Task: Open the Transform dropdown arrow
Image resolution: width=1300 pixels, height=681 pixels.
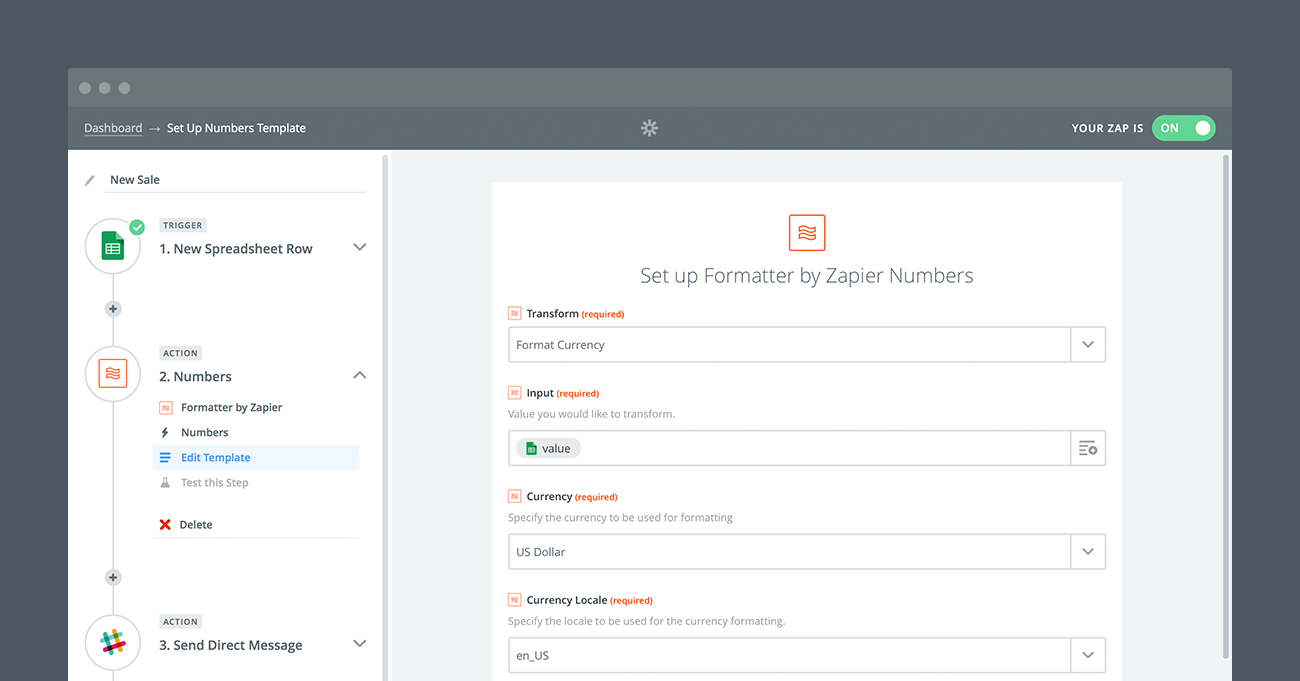Action: point(1088,345)
